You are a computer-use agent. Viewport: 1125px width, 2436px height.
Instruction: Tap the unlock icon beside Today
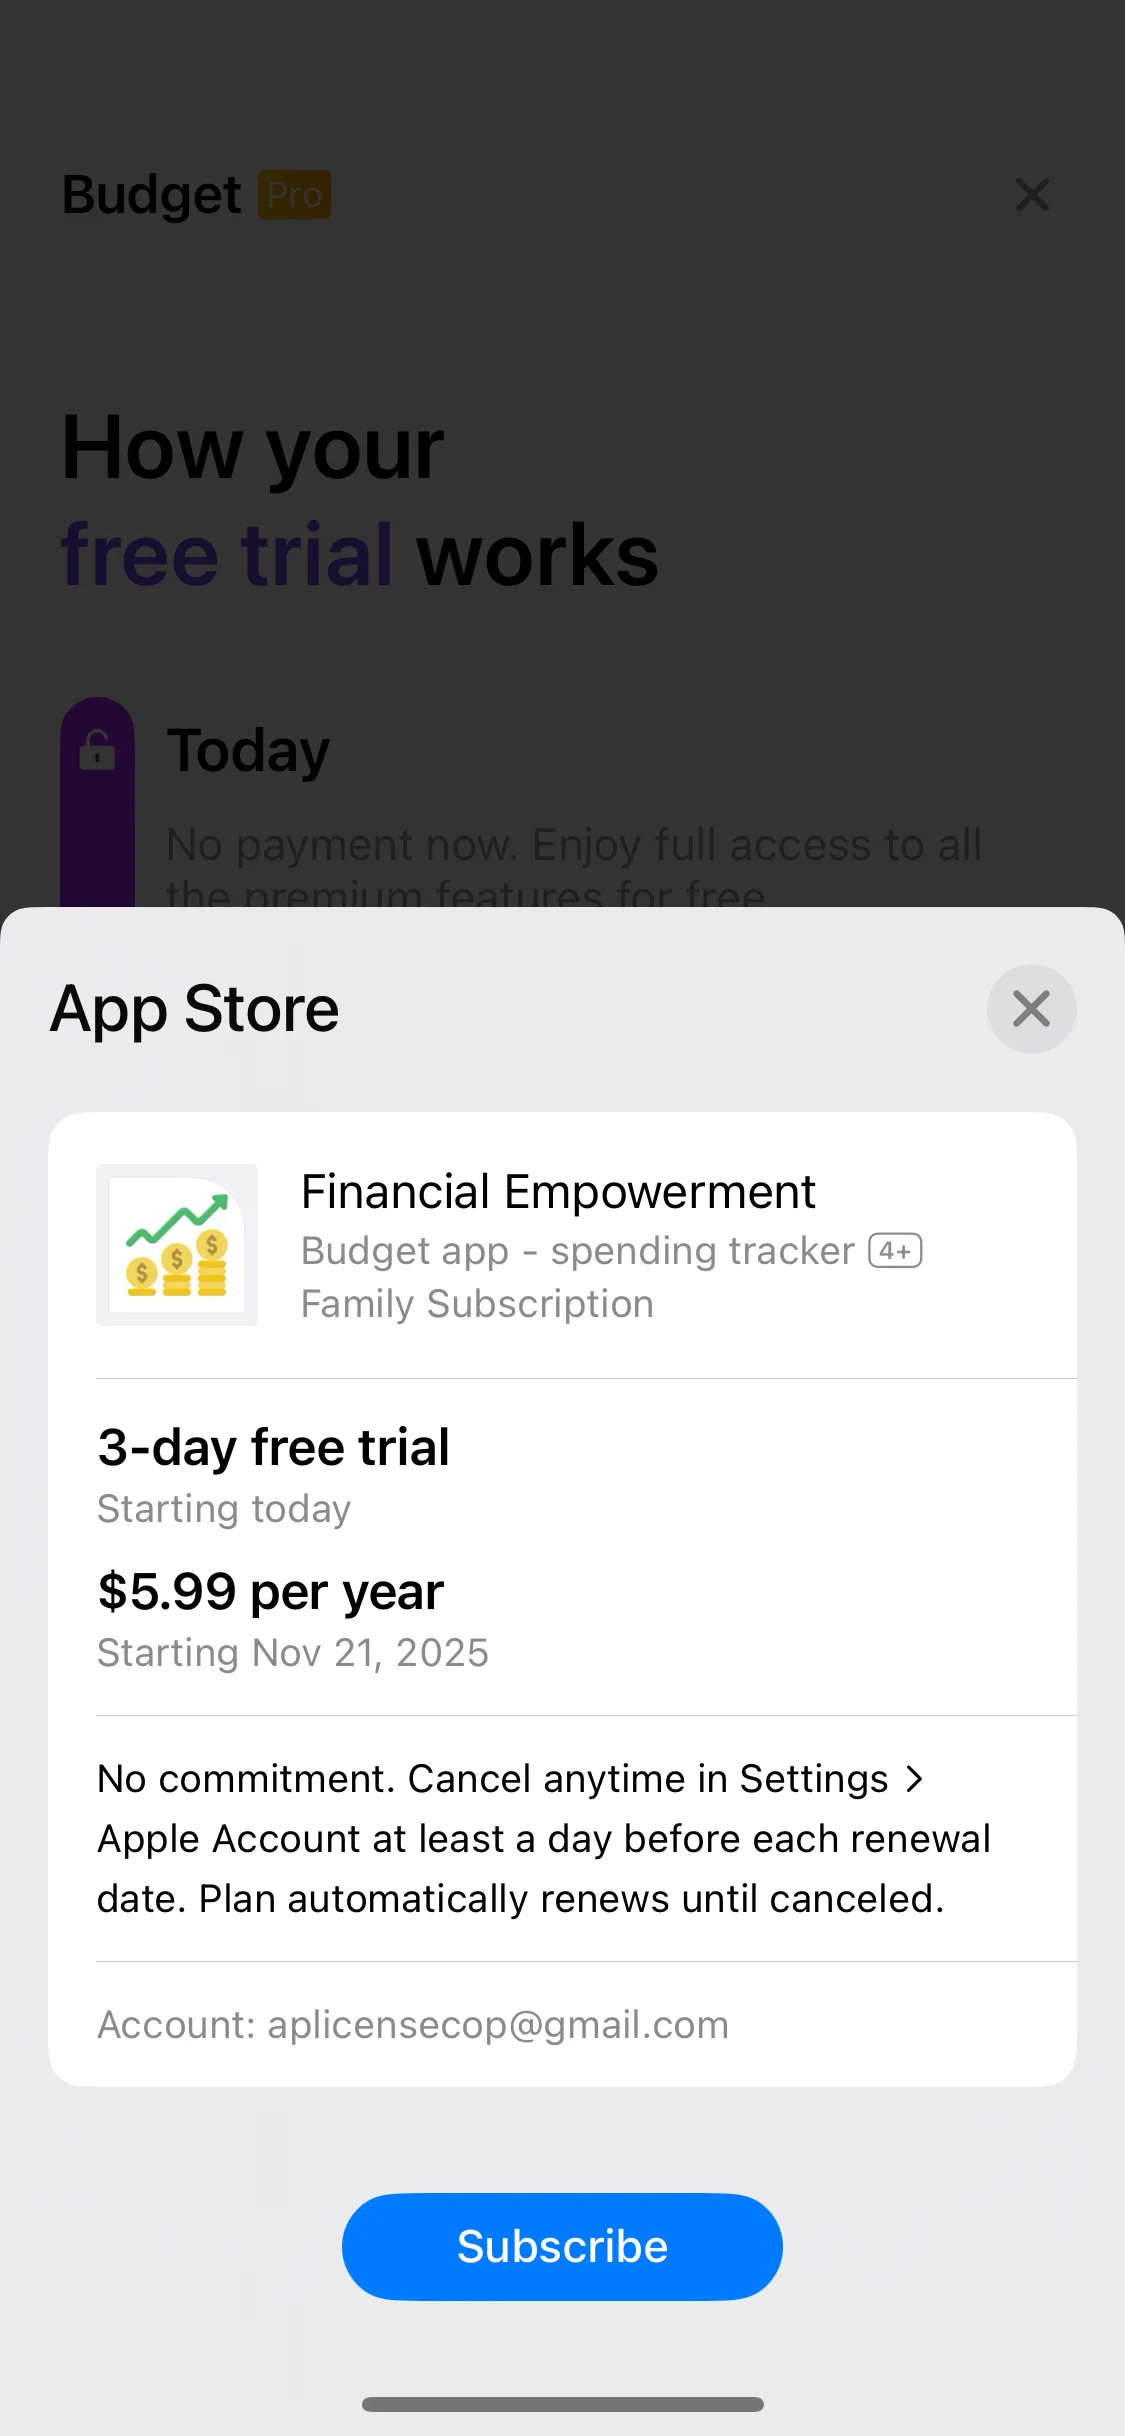[x=97, y=750]
